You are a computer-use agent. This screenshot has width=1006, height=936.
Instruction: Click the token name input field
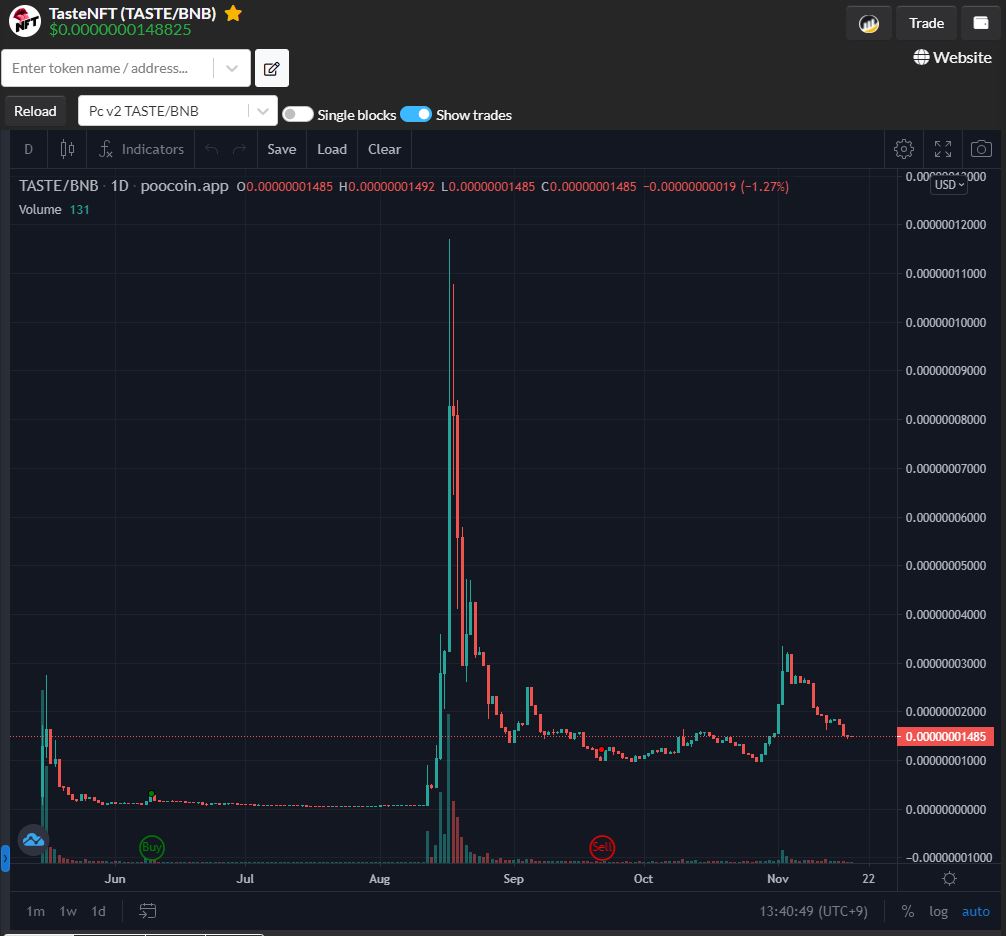[108, 68]
